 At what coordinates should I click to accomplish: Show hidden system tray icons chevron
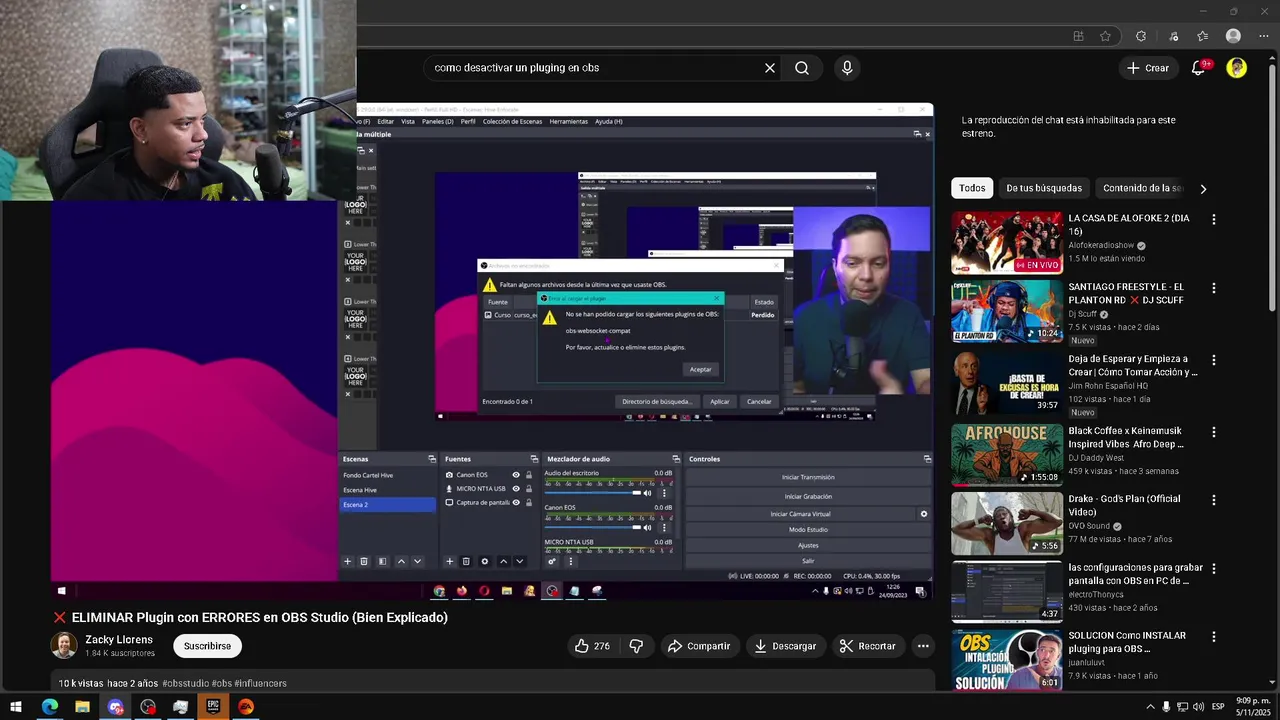[x=1150, y=707]
